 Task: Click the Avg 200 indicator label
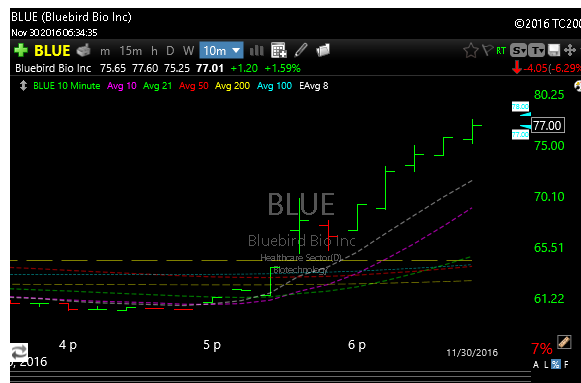[x=232, y=86]
